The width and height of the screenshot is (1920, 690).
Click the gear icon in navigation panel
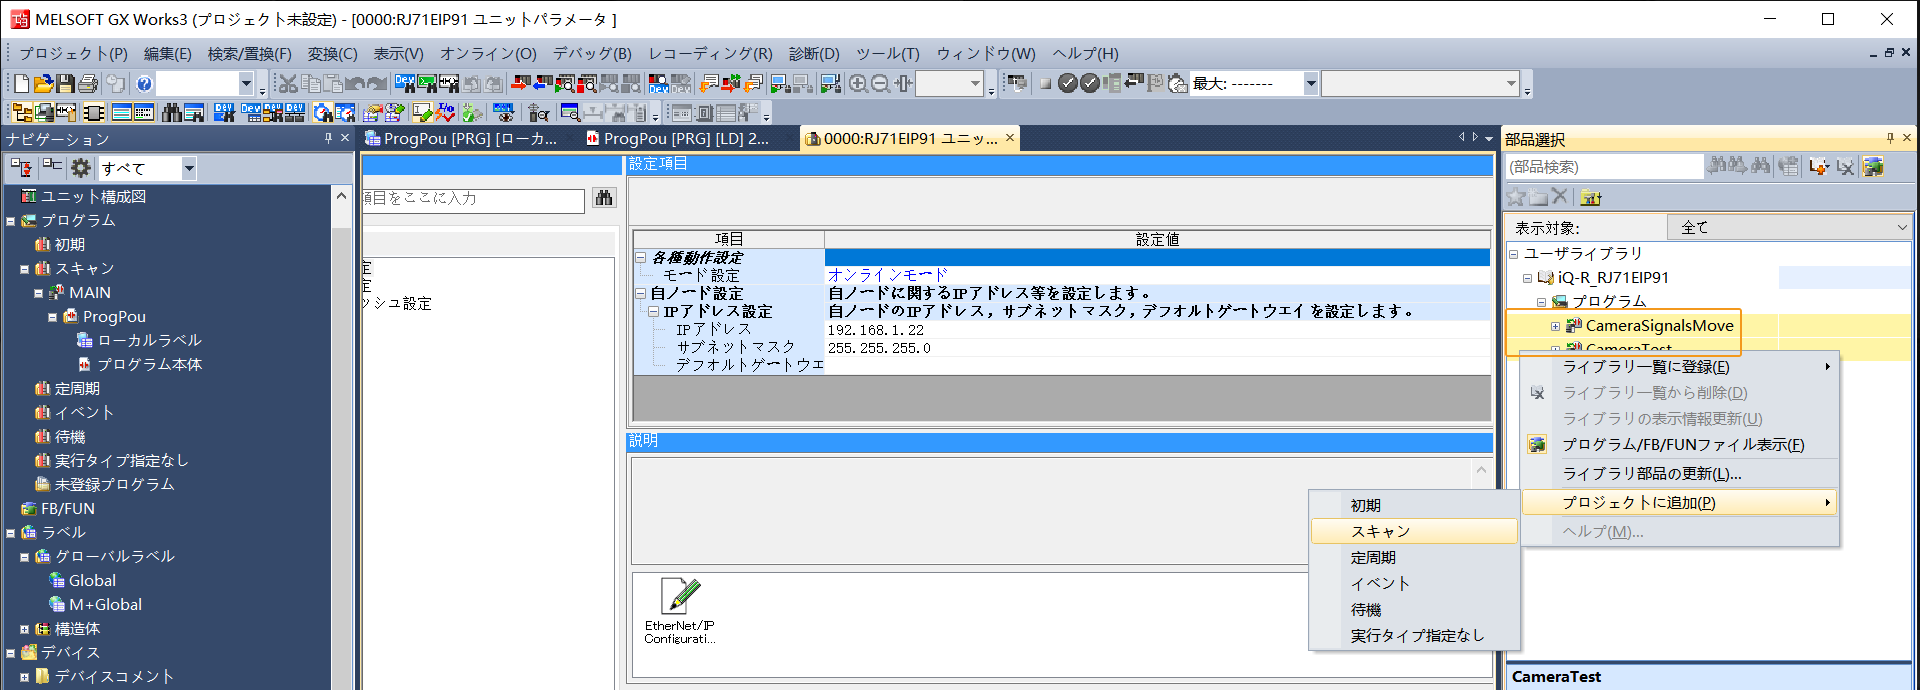point(81,168)
